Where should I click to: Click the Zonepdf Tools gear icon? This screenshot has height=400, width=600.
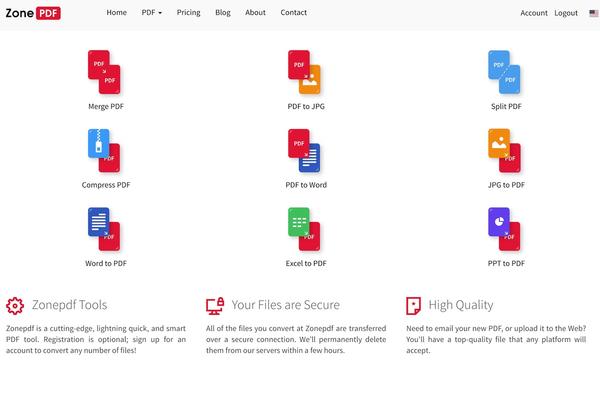point(15,306)
